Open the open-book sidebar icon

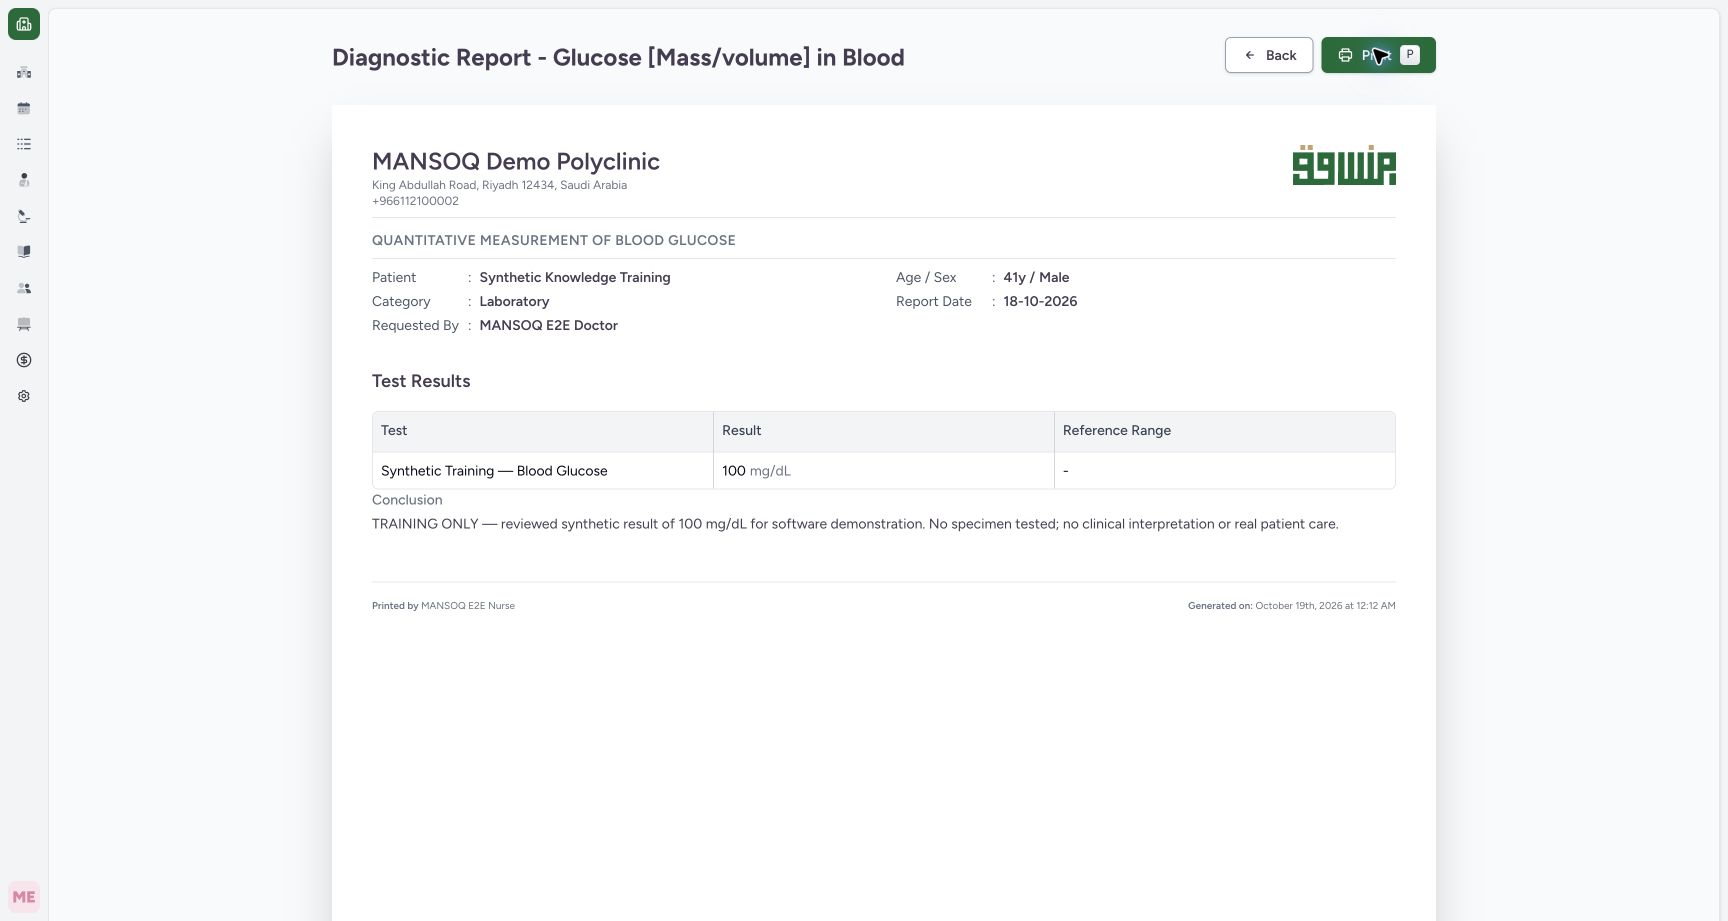(x=24, y=252)
